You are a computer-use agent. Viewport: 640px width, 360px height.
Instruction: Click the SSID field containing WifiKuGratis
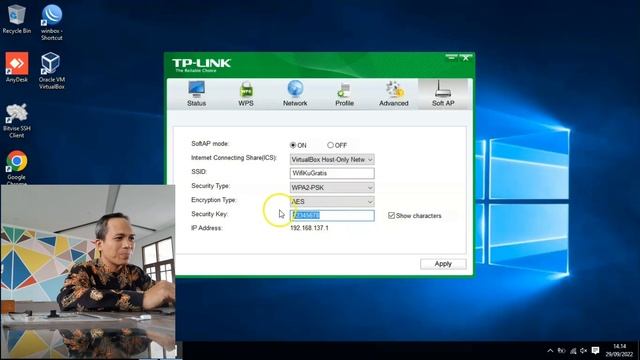tap(332, 173)
